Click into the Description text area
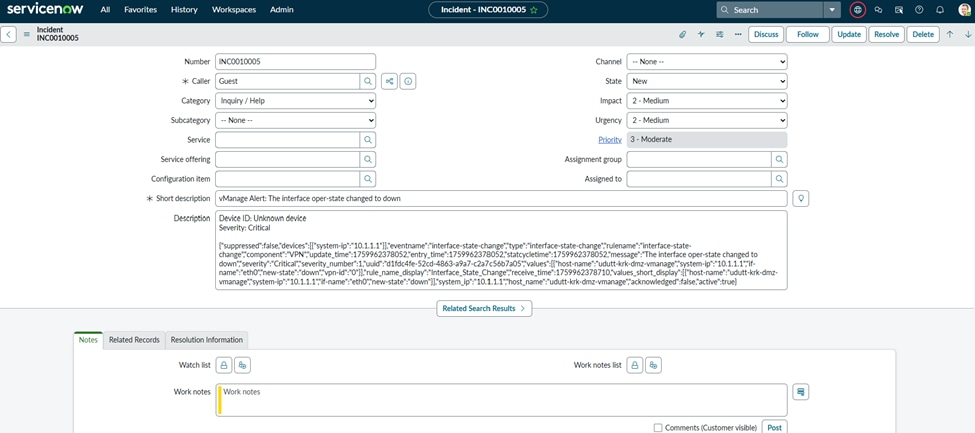The height and width of the screenshot is (433, 975). (501, 250)
